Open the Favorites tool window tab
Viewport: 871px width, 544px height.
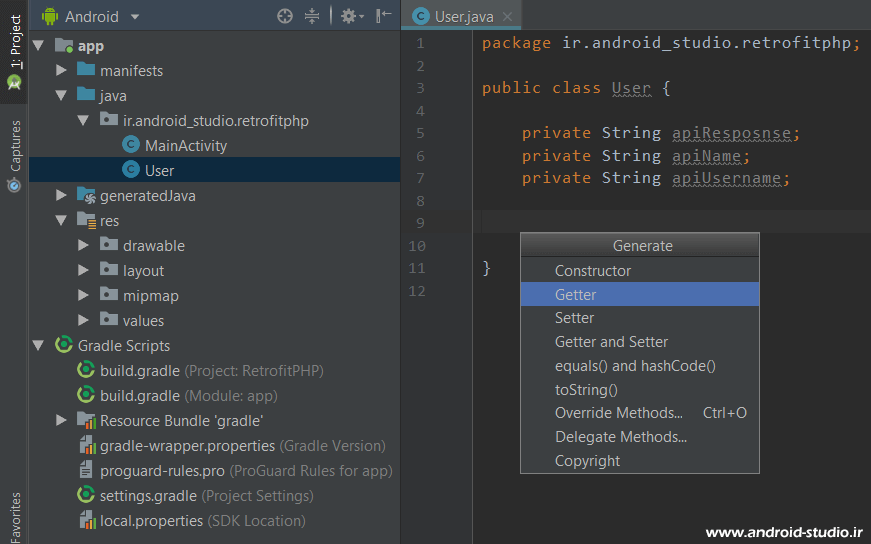(x=15, y=517)
